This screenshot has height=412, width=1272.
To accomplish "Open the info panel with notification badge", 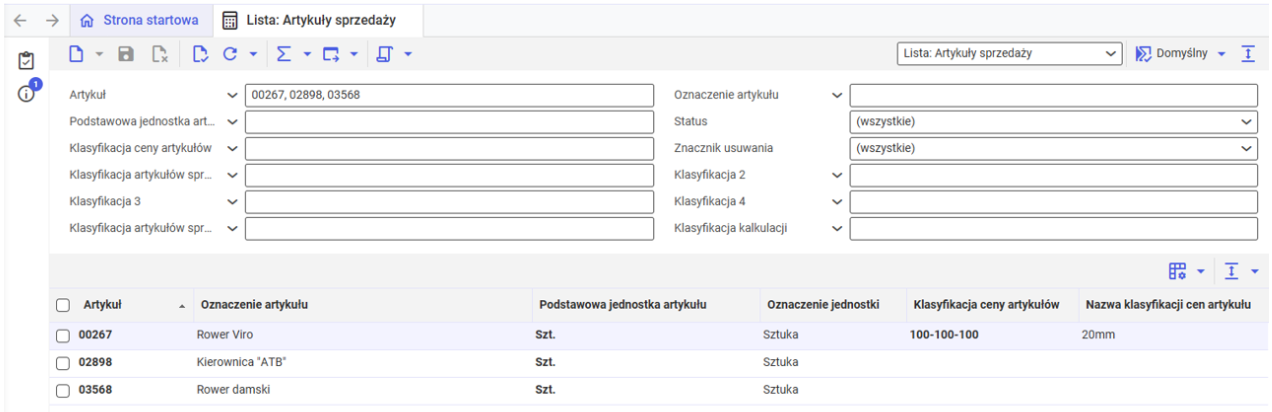I will pyautogui.click(x=29, y=93).
